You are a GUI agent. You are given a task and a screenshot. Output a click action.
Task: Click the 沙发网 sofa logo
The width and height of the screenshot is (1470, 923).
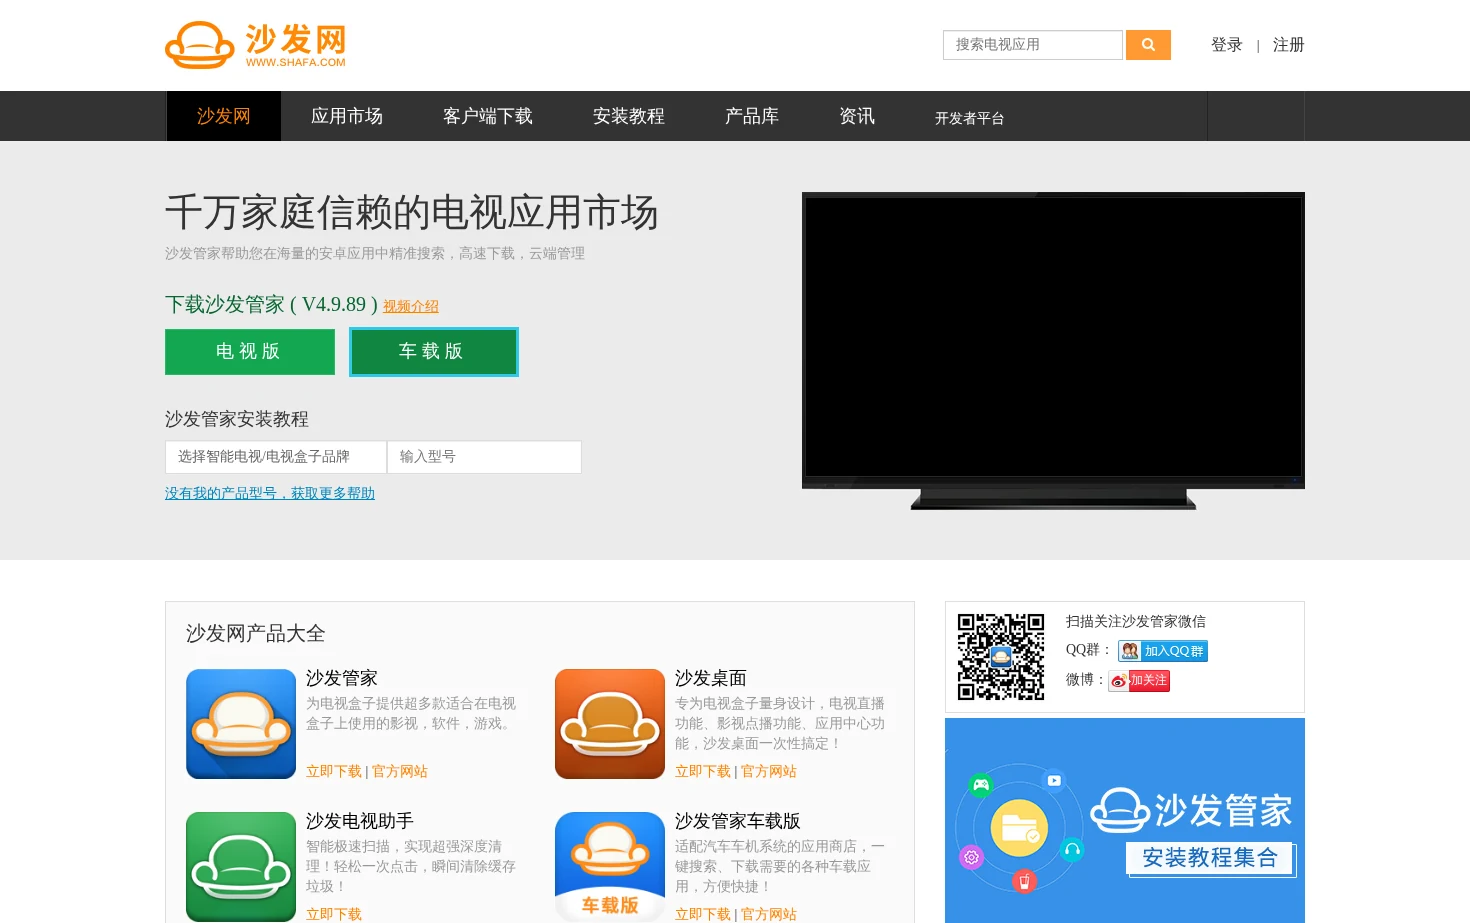point(256,45)
